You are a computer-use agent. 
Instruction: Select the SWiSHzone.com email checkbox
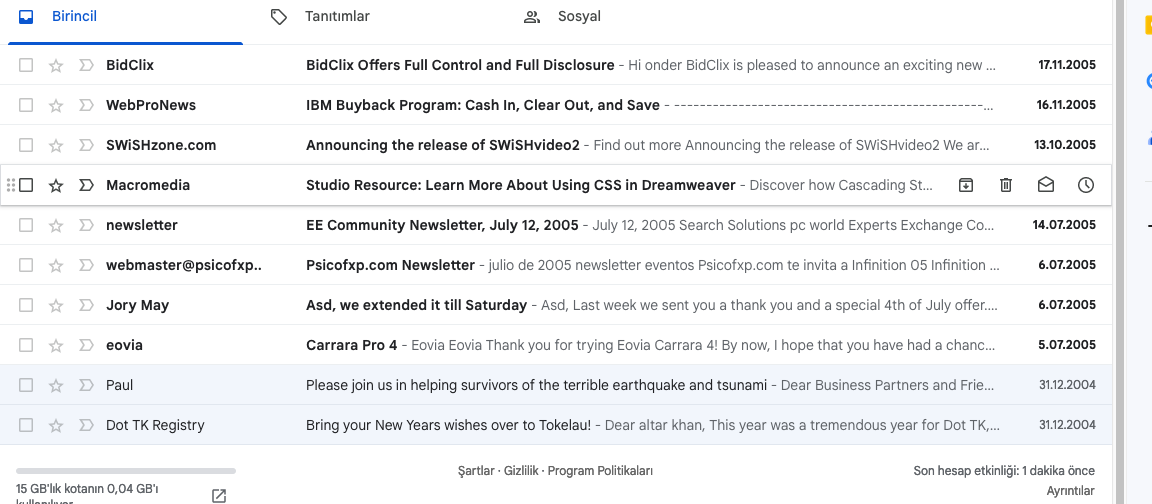[26, 145]
